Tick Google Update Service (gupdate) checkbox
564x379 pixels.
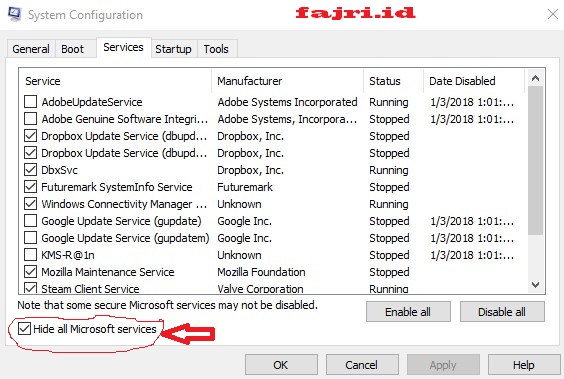click(31, 220)
